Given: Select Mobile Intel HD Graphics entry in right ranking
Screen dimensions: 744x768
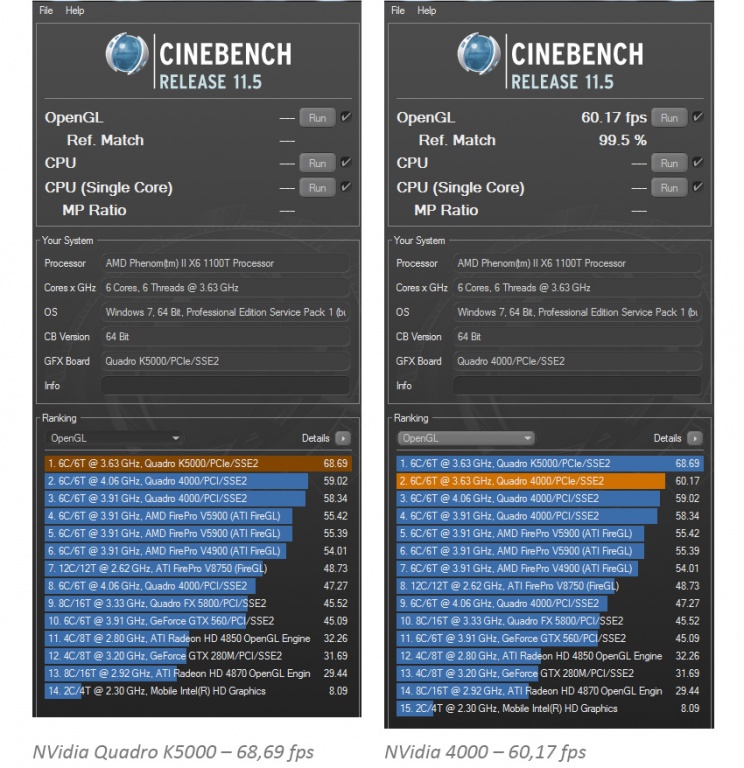Looking at the screenshot, I should coord(550,708).
